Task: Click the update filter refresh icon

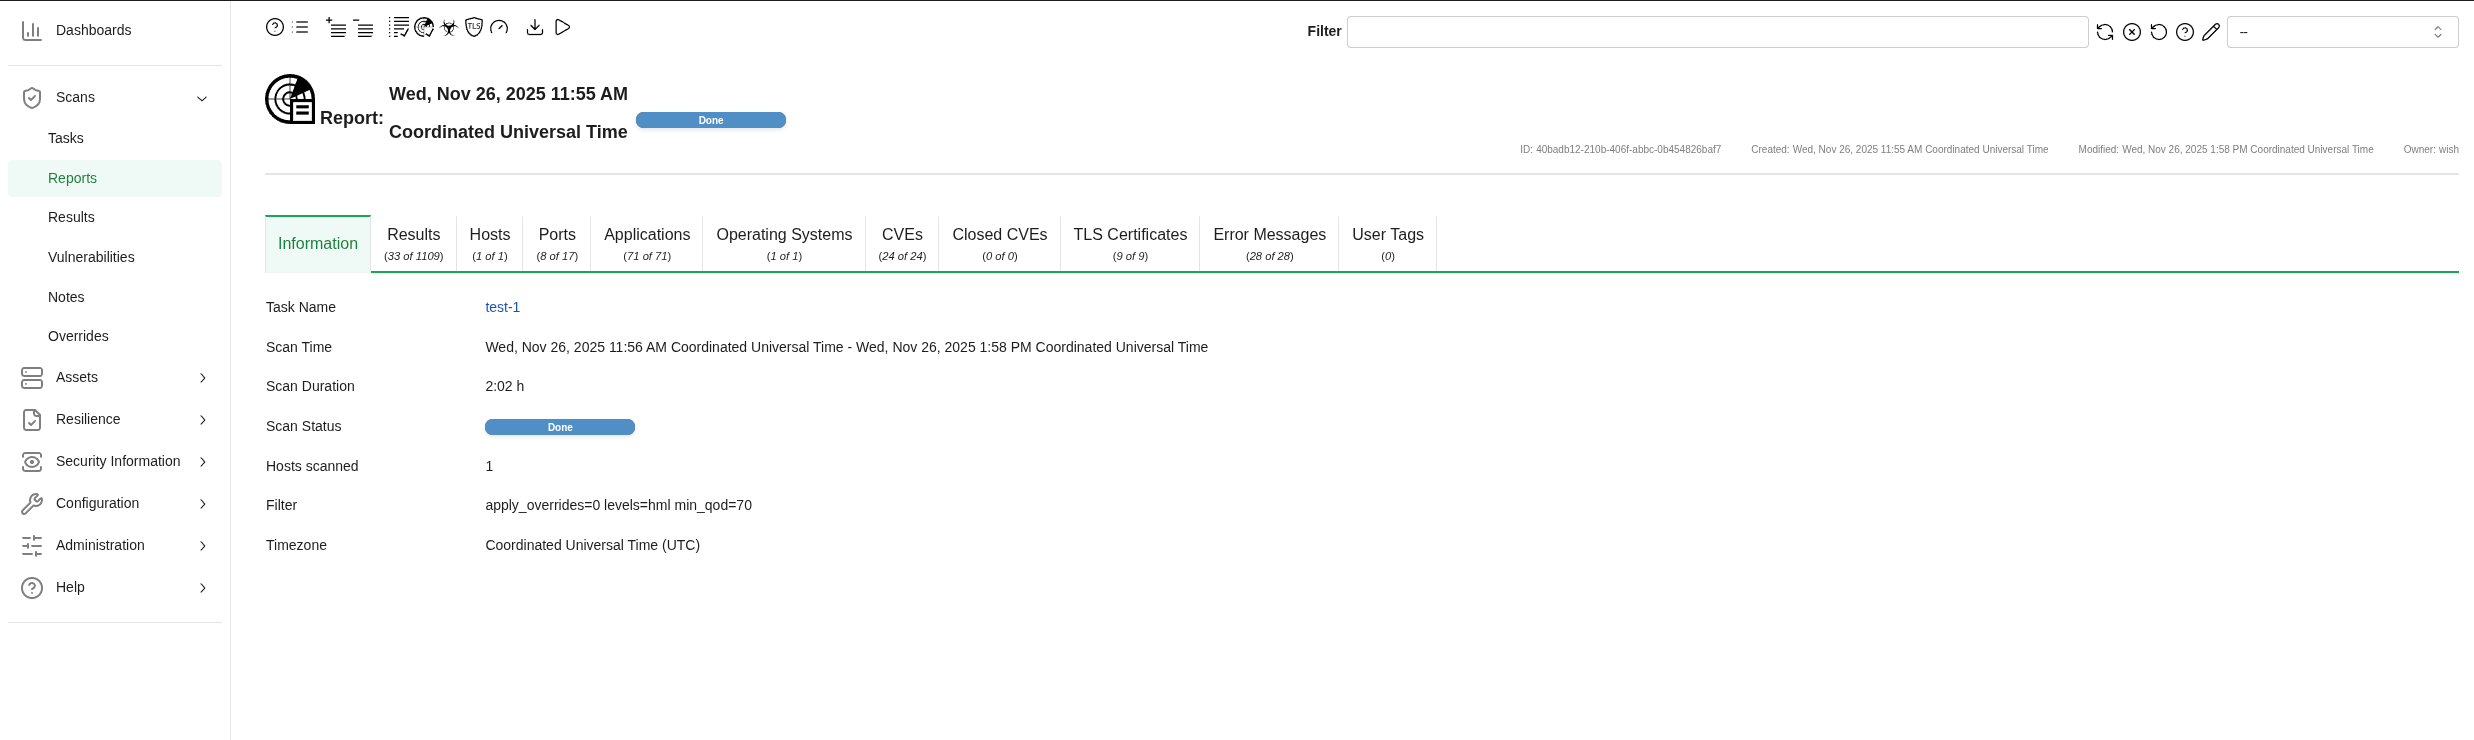Action: tap(2105, 32)
